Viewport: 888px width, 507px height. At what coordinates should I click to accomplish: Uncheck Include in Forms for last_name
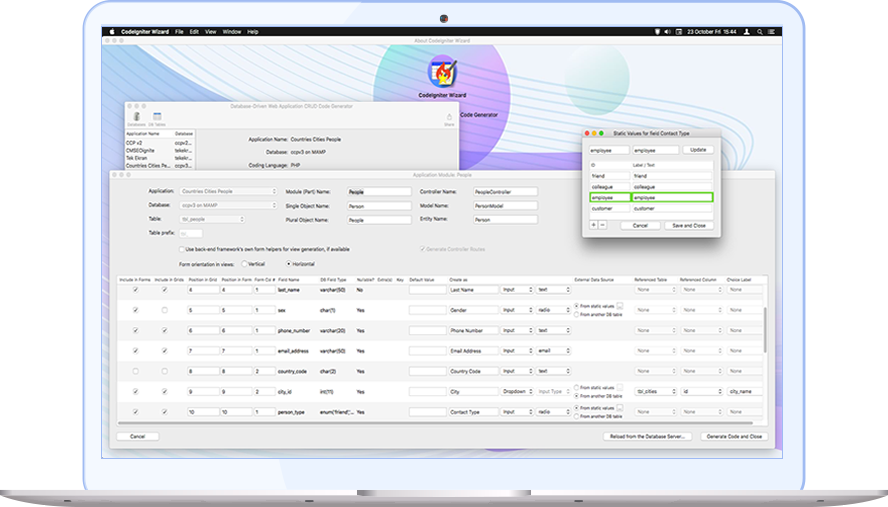pyautogui.click(x=135, y=289)
